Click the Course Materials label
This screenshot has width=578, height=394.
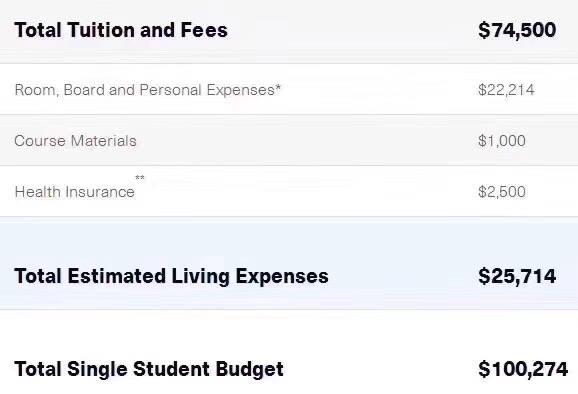click(x=75, y=141)
